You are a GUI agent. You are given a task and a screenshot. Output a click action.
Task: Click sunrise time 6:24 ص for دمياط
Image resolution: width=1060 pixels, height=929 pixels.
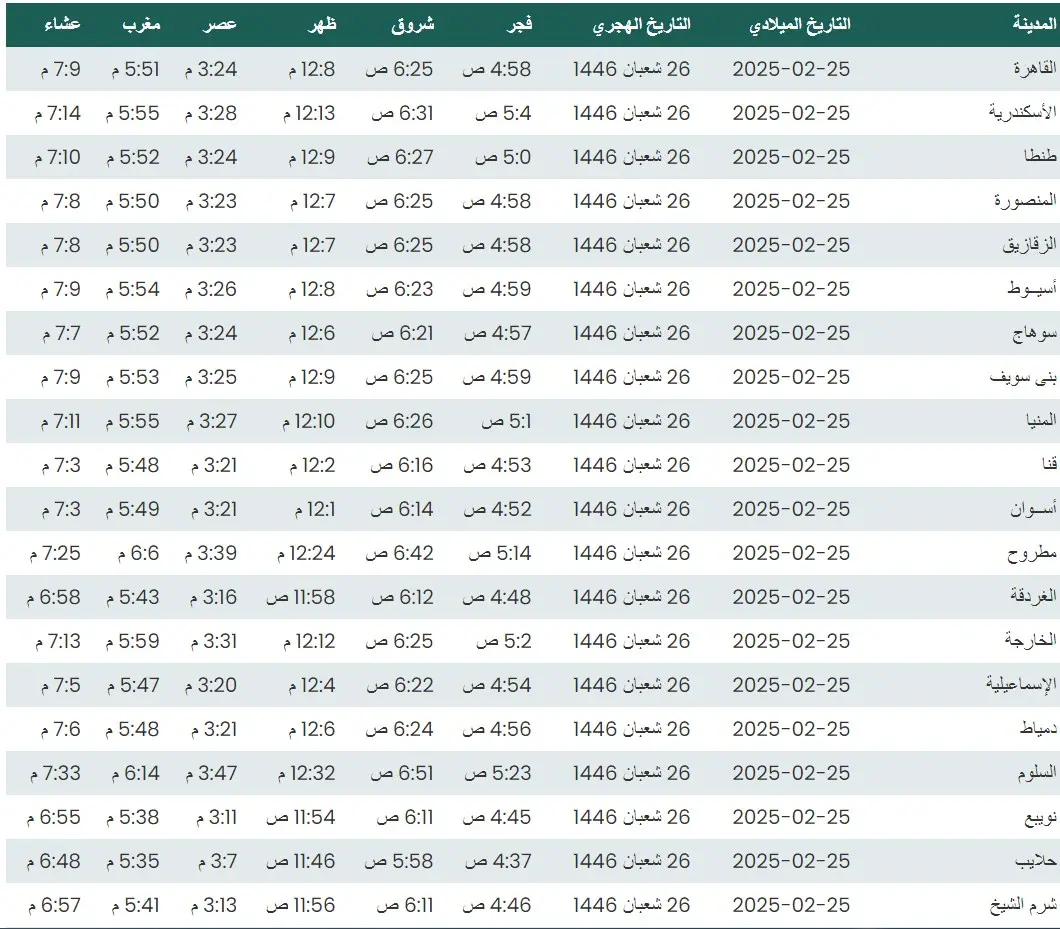point(400,729)
